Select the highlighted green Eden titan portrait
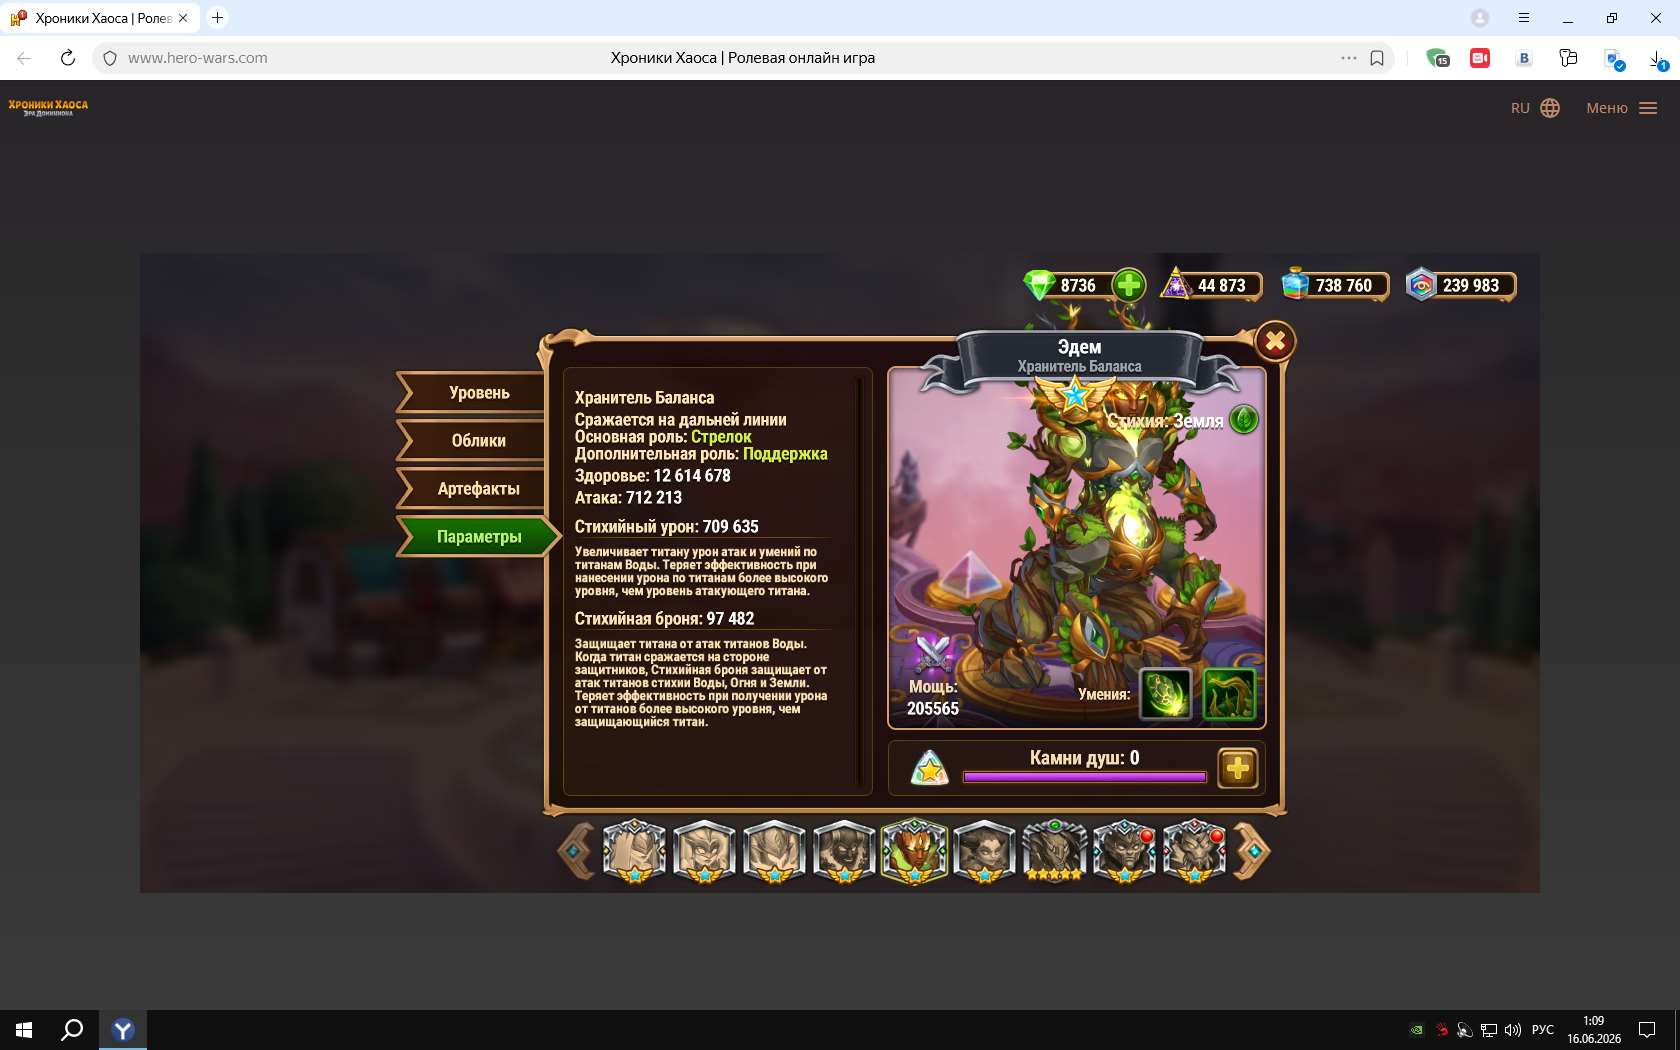The height and width of the screenshot is (1050, 1680). pyautogui.click(x=914, y=851)
